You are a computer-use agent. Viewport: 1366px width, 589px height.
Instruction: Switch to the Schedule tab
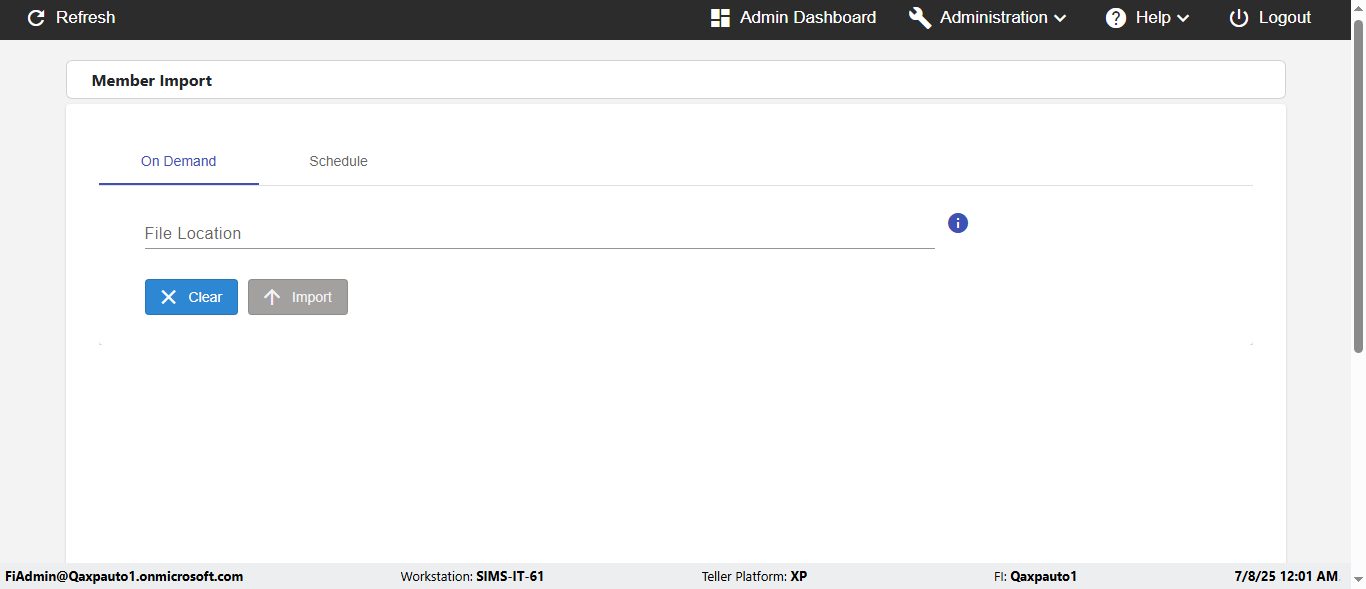coord(338,161)
